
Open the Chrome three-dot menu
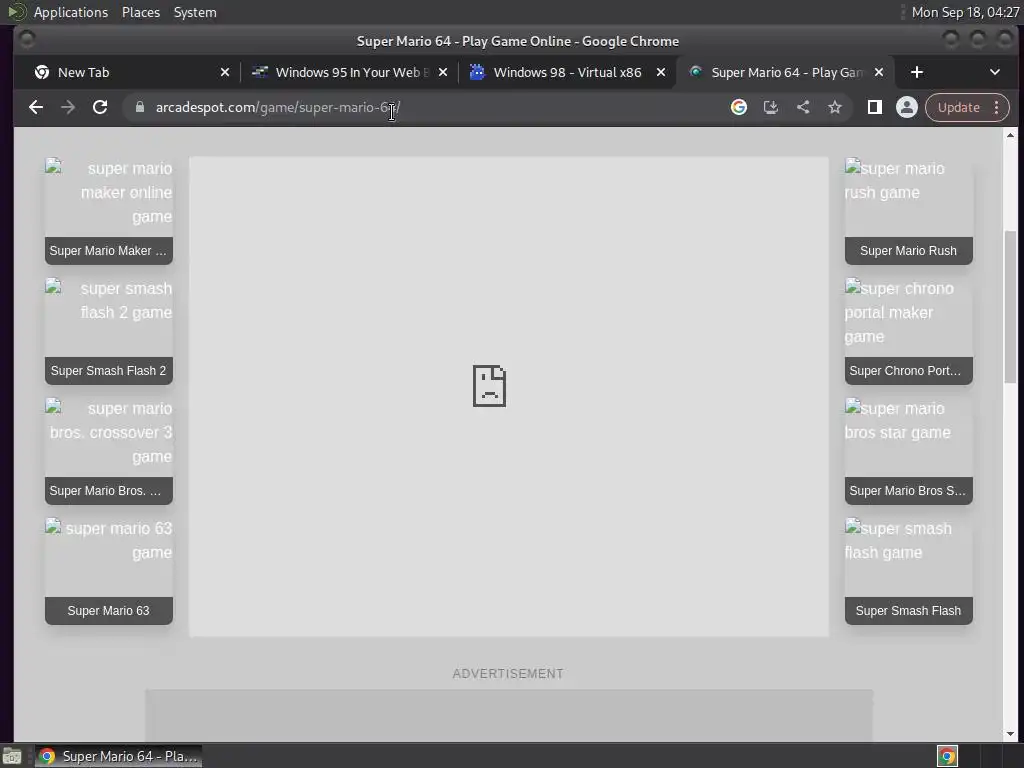pos(997,107)
